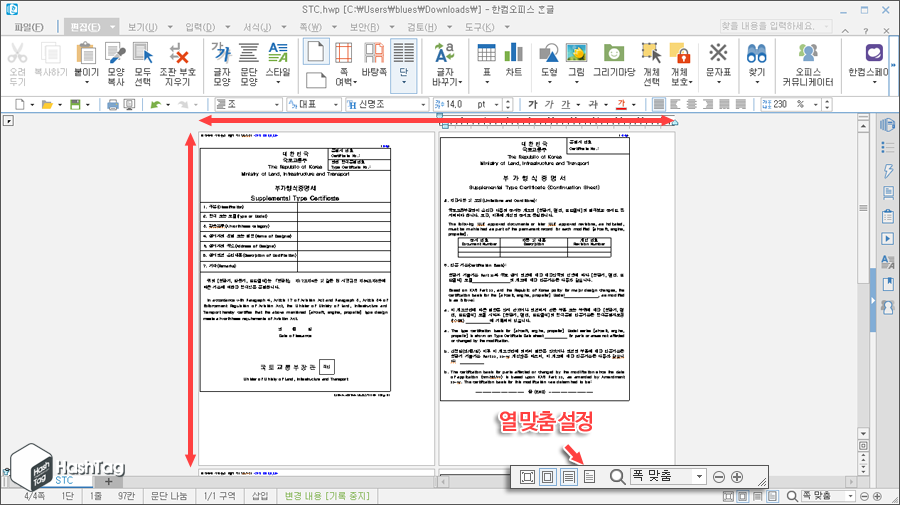Toggle italic 가 formatting
Viewport: 900px width, 505px height.
click(549, 104)
